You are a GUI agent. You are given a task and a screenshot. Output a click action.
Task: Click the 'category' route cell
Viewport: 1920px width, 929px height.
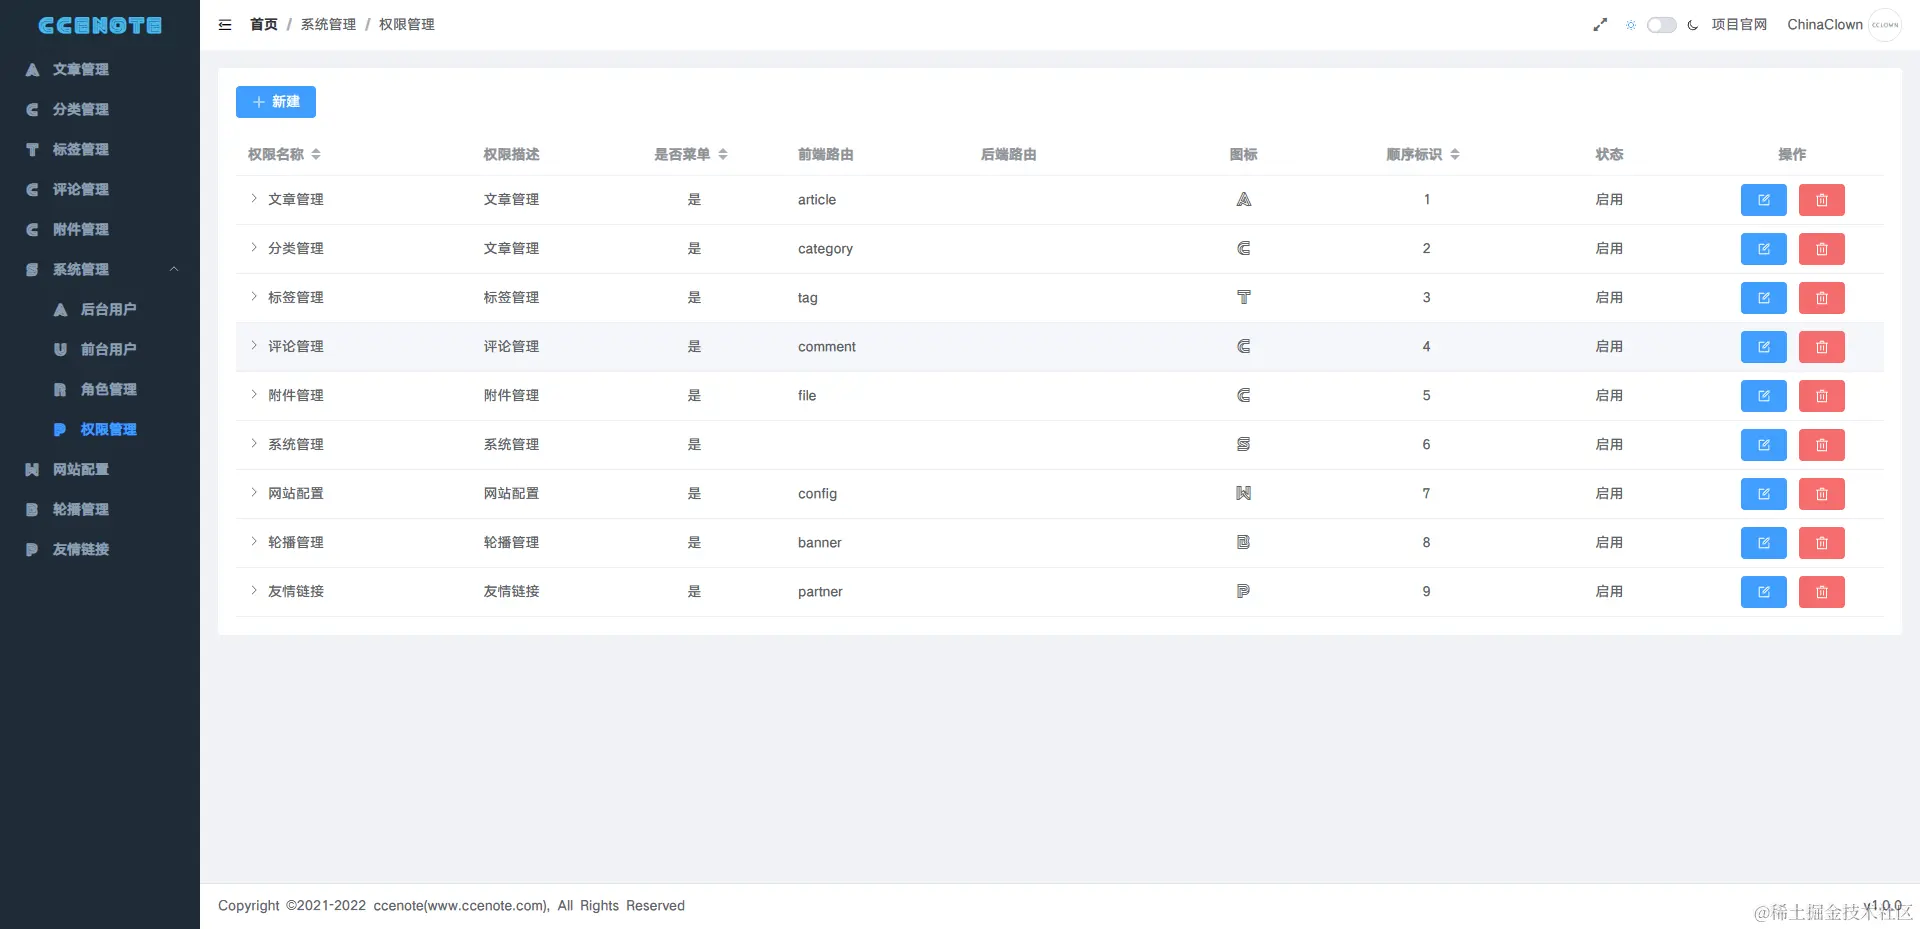click(825, 249)
